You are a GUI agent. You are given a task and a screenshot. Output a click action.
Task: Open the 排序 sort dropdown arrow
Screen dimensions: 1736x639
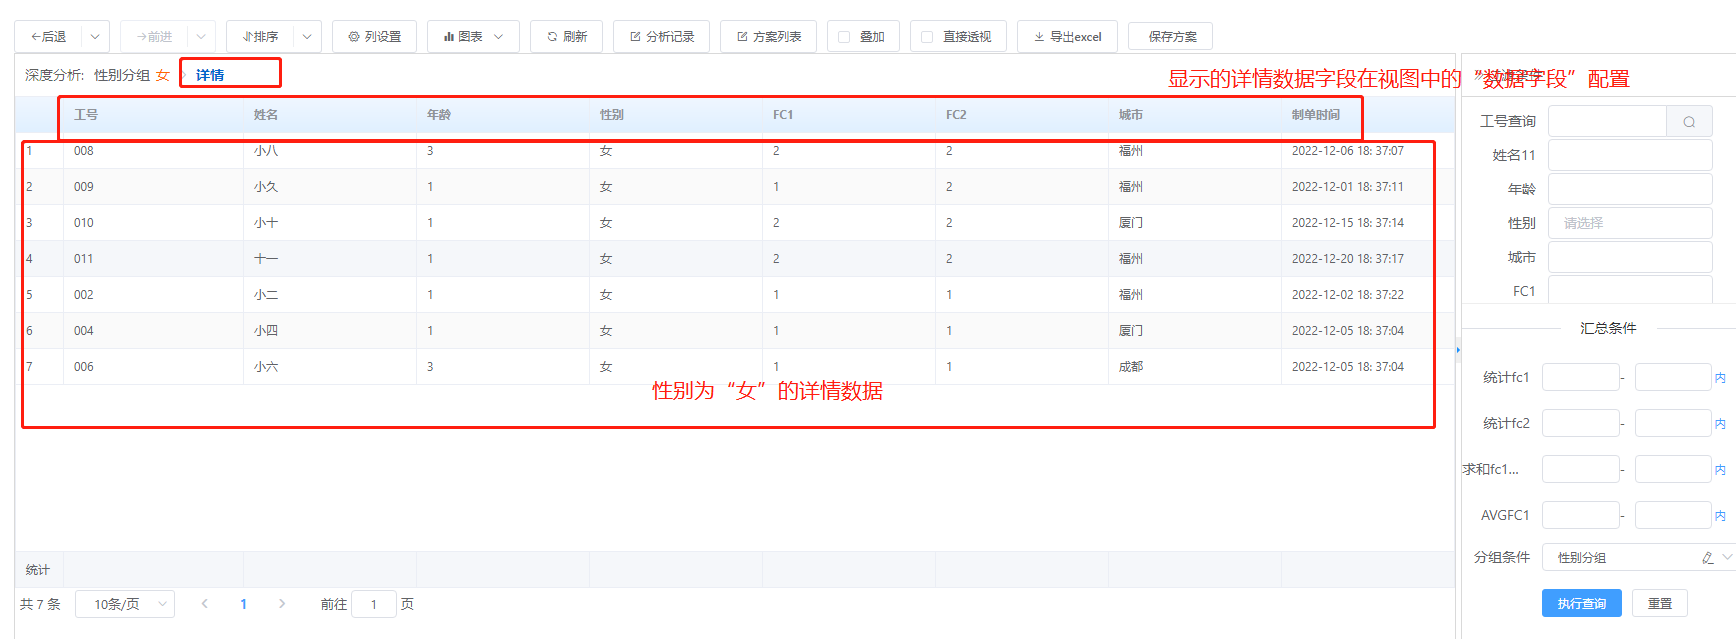307,37
